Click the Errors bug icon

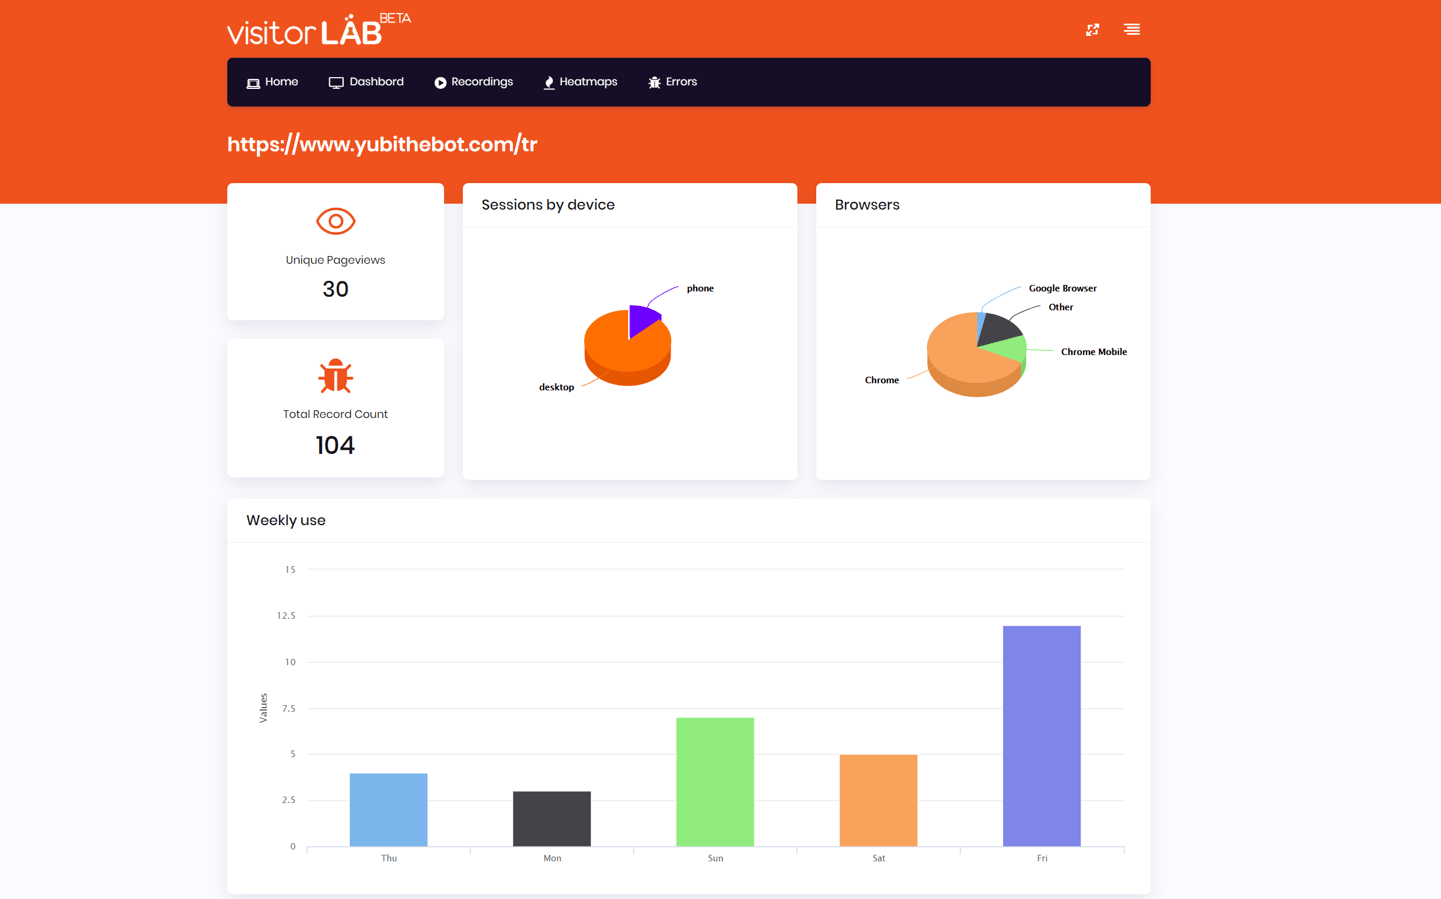(x=654, y=83)
